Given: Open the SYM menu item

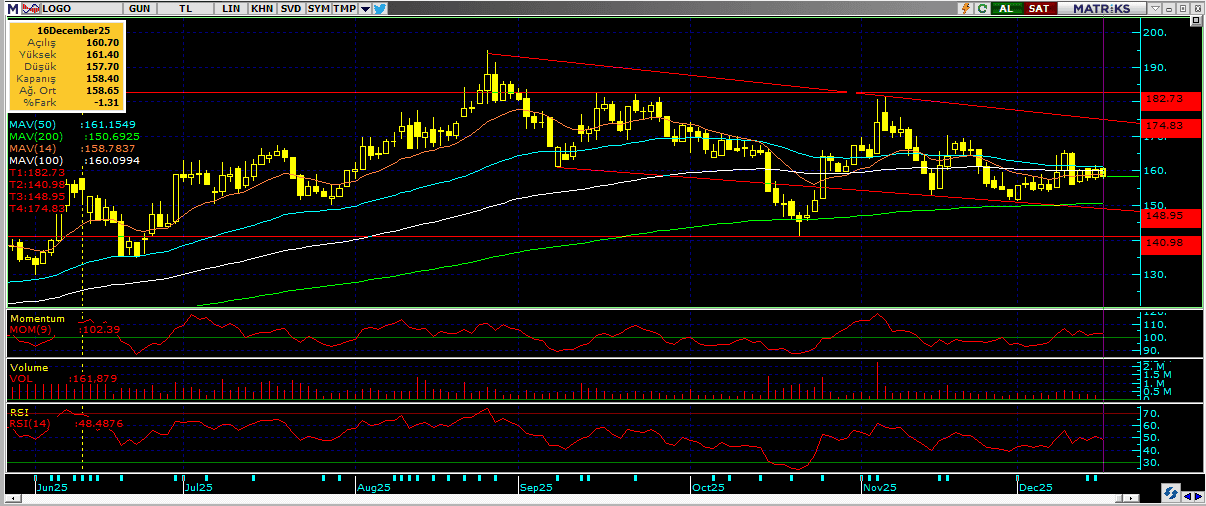Looking at the screenshot, I should (318, 8).
